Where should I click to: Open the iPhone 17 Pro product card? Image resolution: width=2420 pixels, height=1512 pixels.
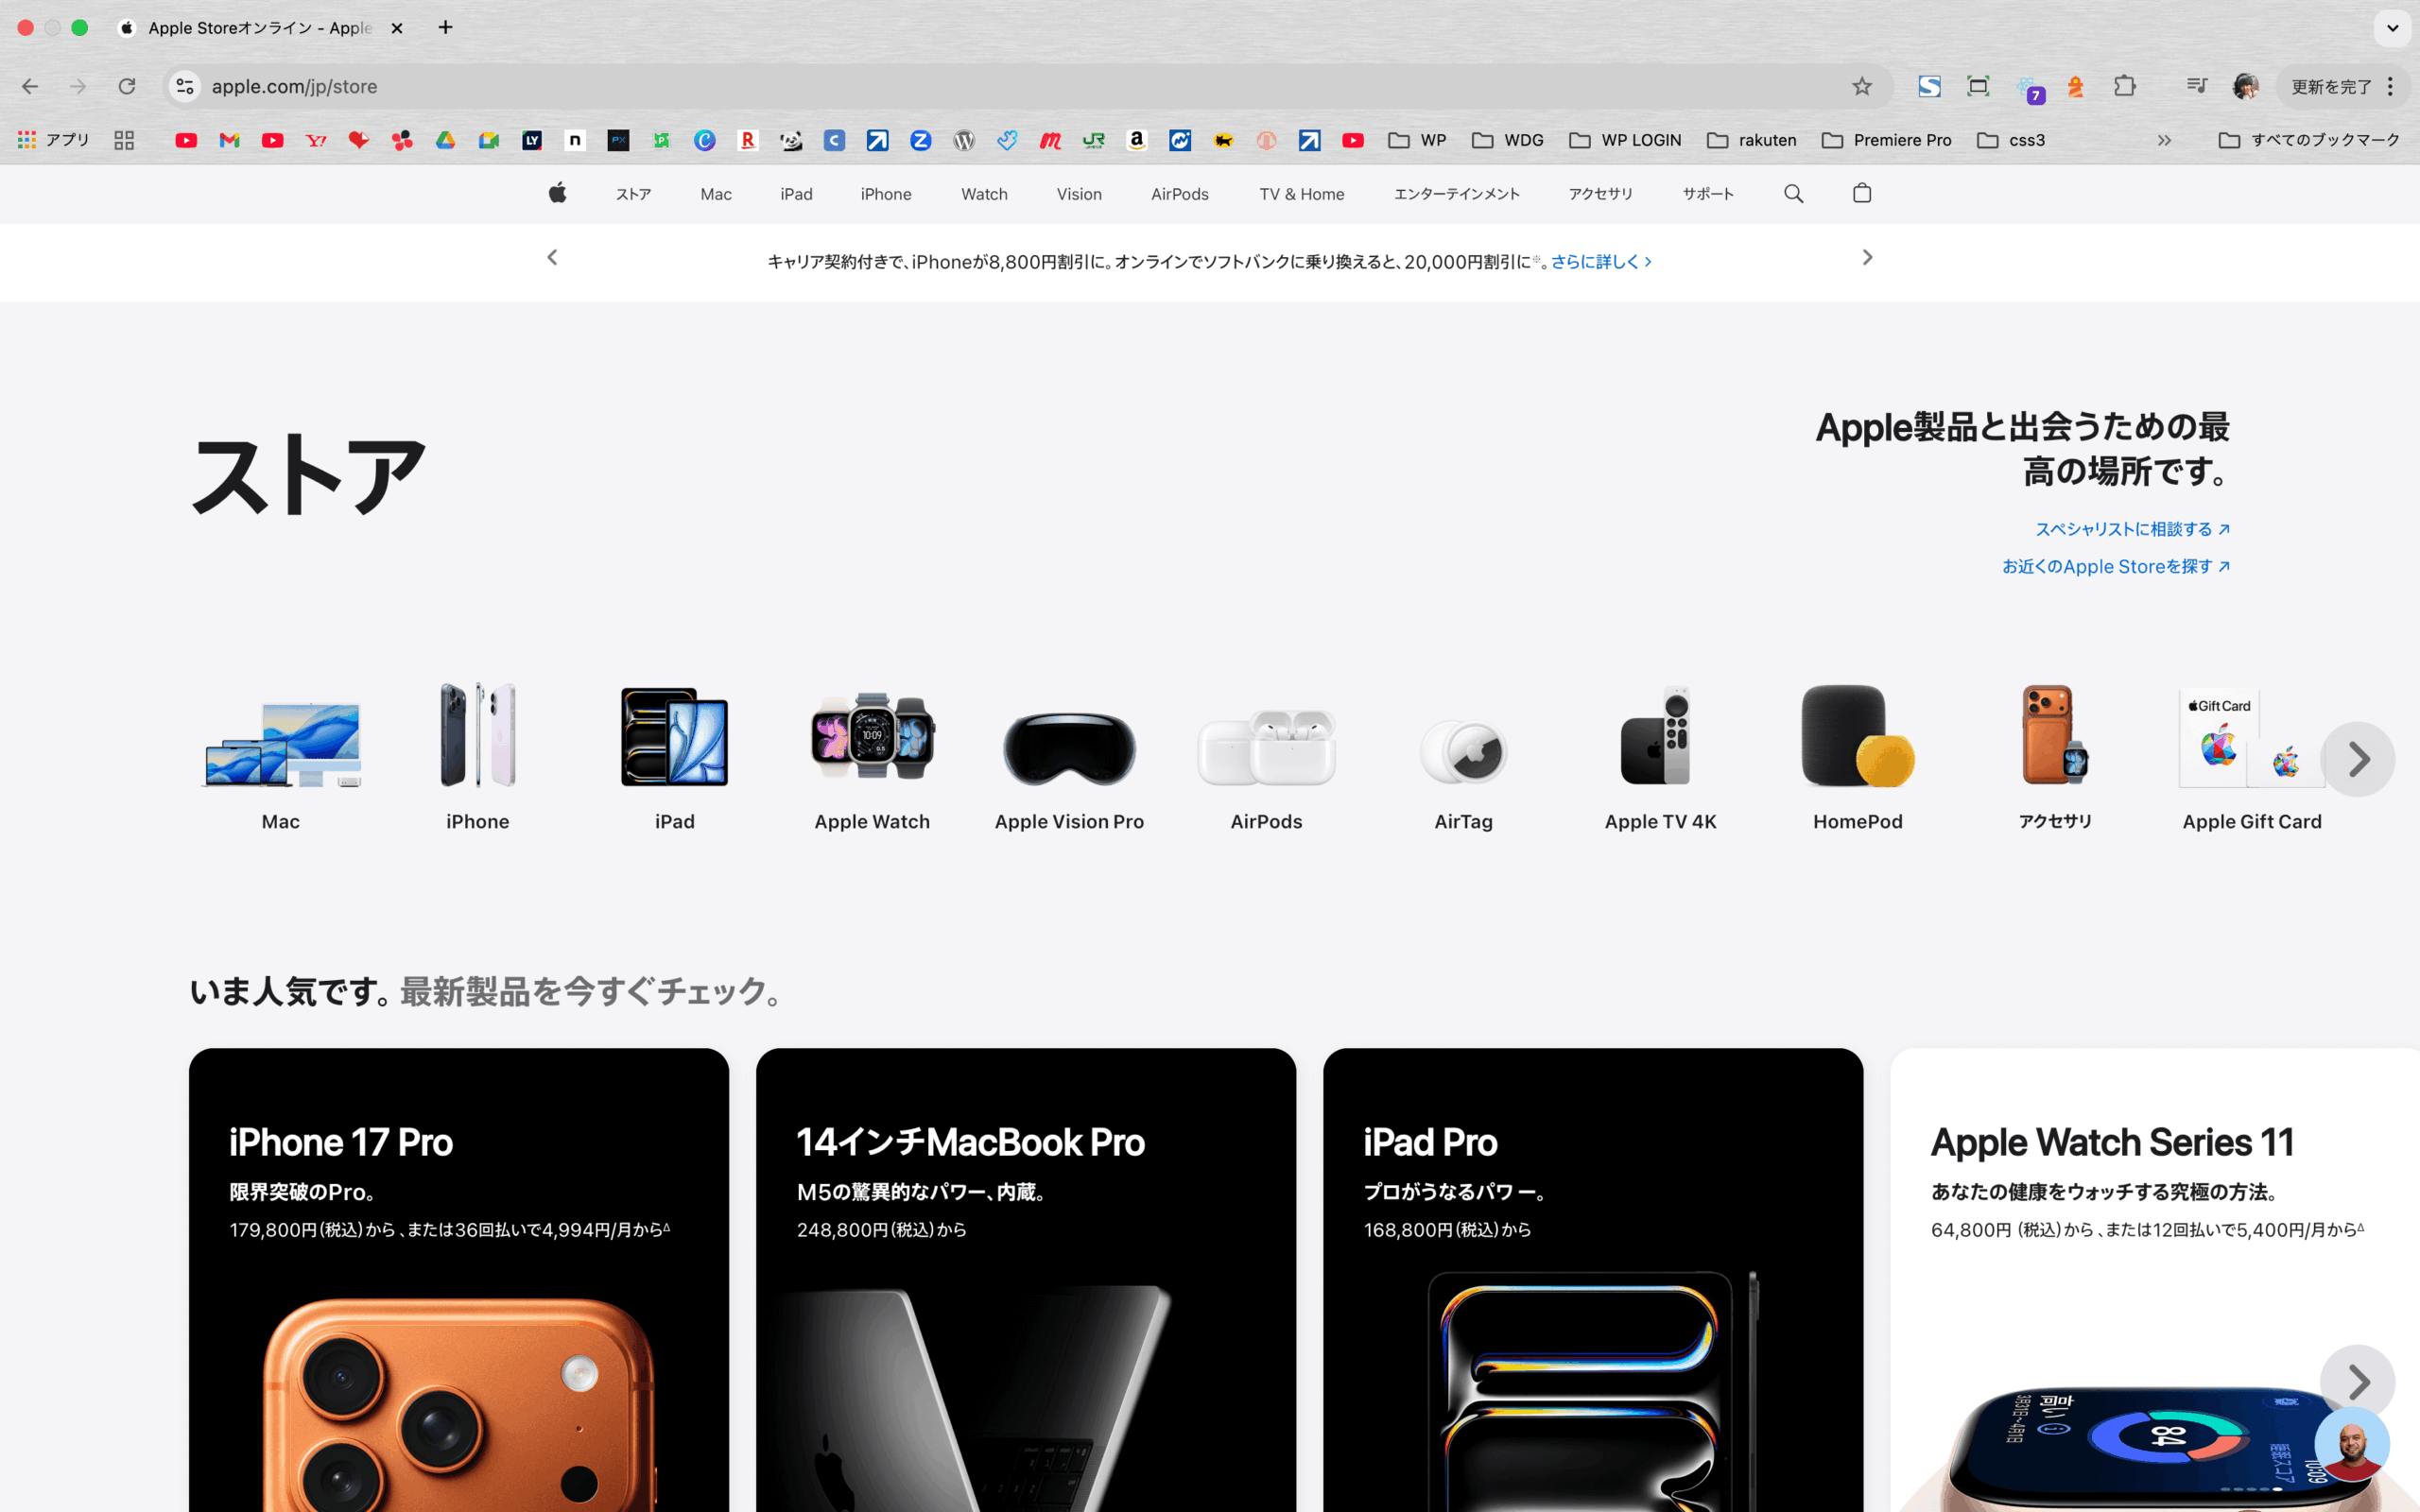458,1280
